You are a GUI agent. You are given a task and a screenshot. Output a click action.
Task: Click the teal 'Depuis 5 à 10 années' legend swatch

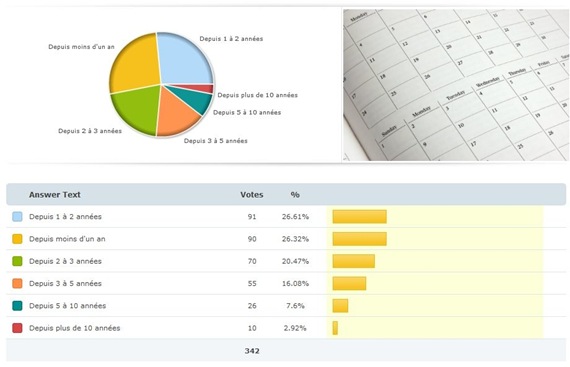(17, 306)
